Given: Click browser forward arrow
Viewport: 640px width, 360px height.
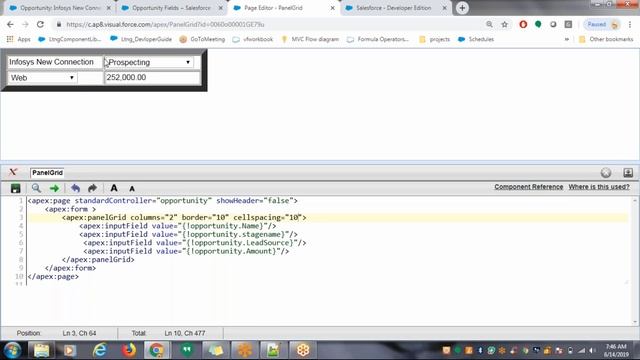Looking at the screenshot, I should coord(25,24).
